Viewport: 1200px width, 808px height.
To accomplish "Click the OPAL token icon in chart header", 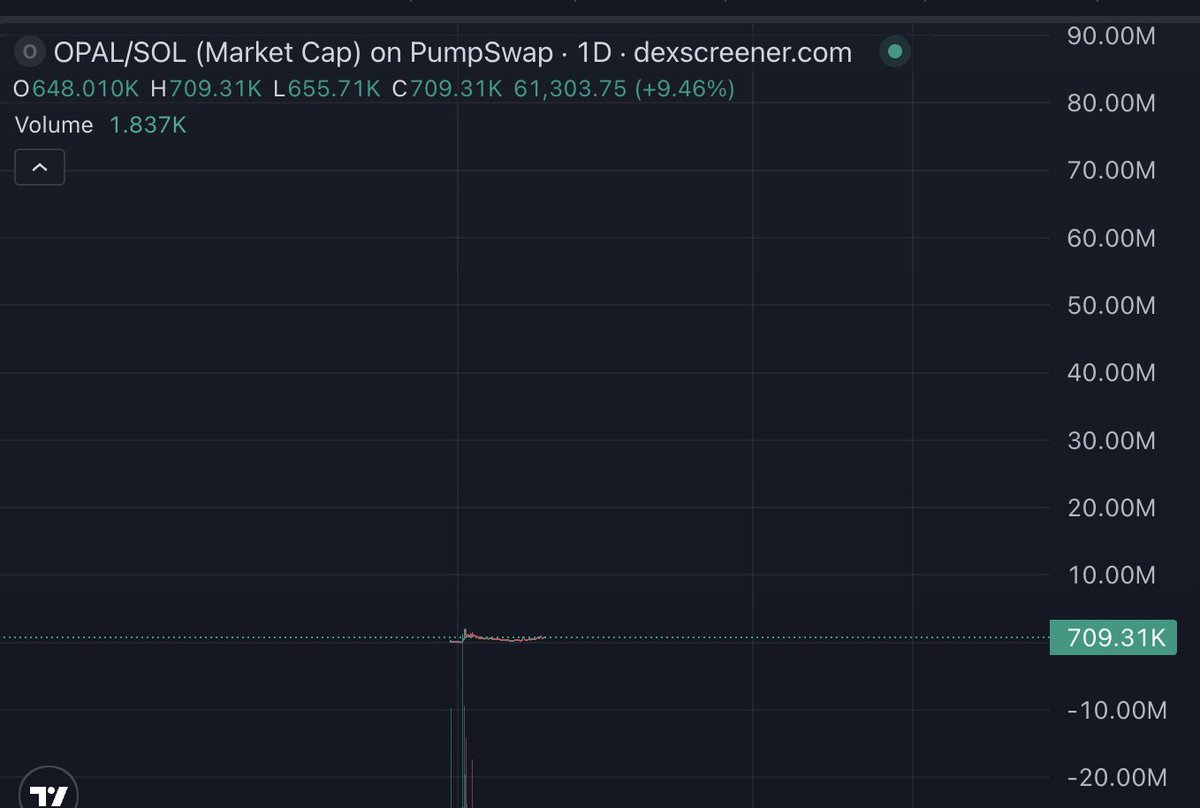I will [30, 51].
